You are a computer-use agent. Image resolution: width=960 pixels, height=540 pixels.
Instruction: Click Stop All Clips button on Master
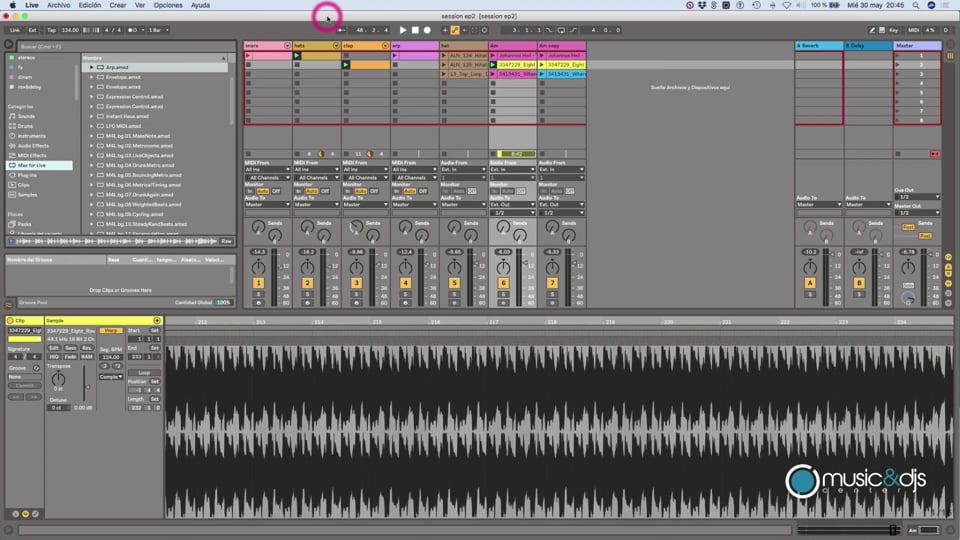coord(934,154)
